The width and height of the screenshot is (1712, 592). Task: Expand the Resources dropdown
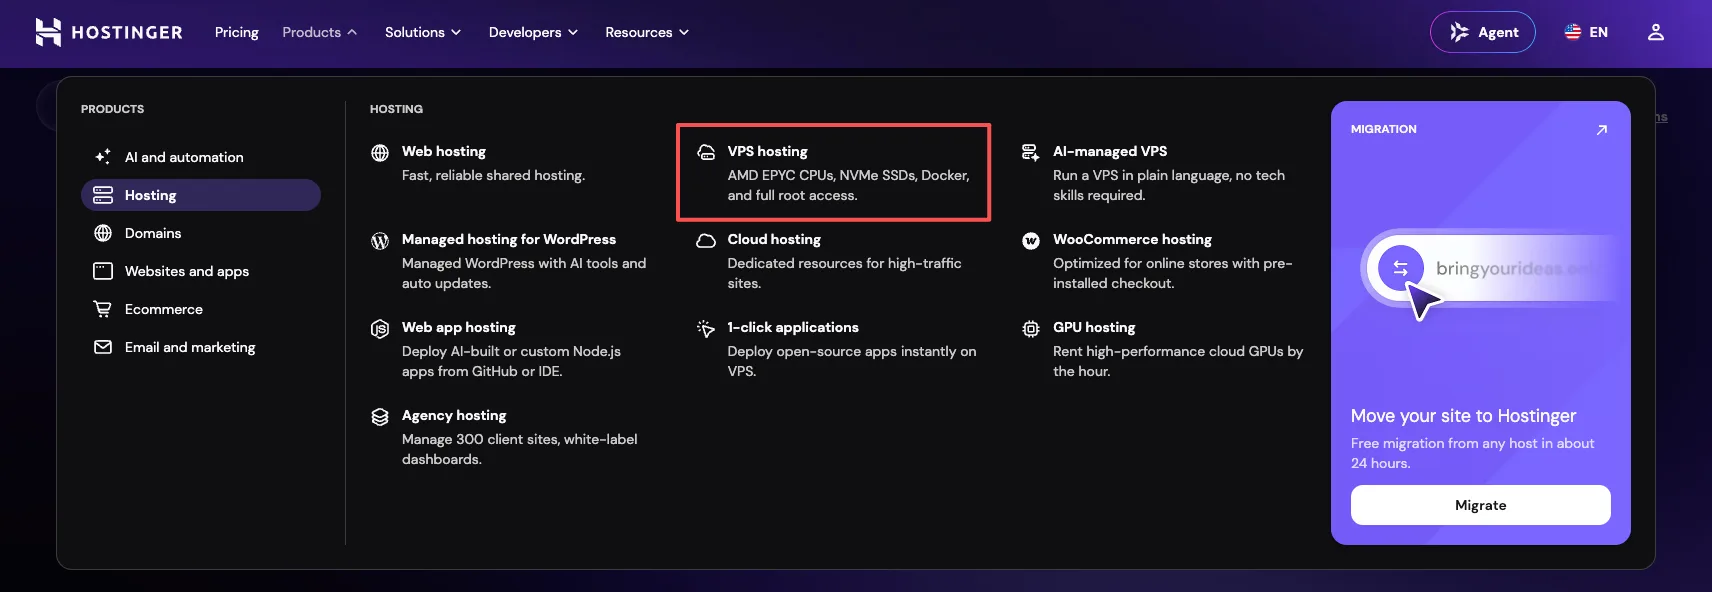647,32
